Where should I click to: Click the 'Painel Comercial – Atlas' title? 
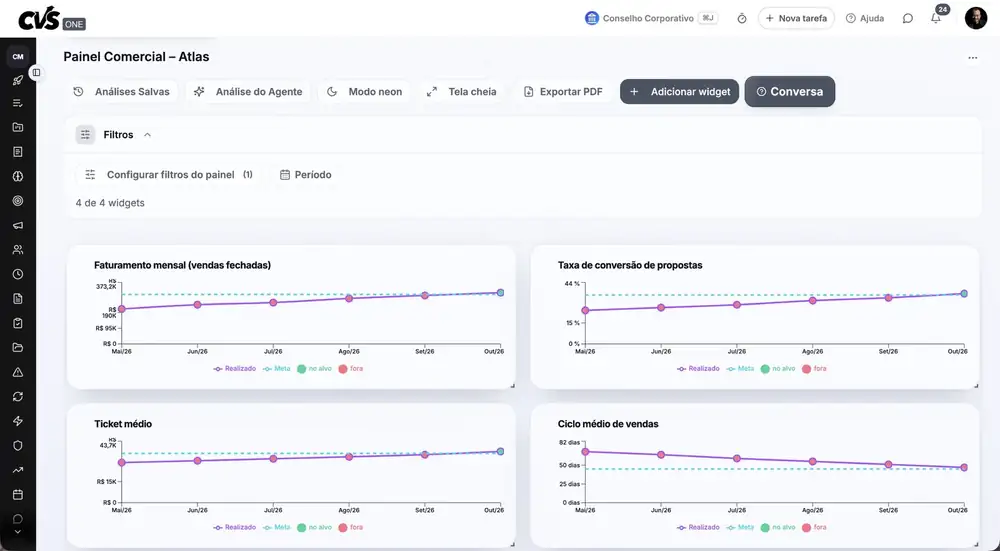[136, 57]
